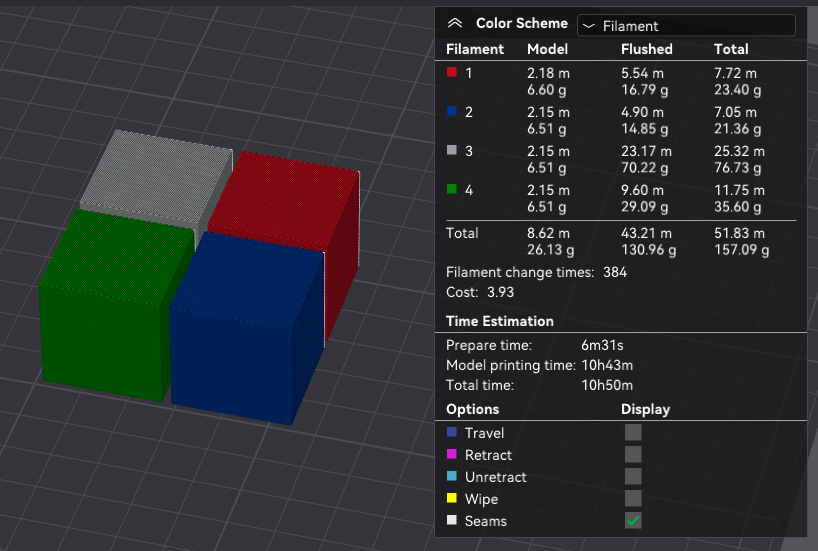
Task: Select the gray cube in viewport
Action: click(x=157, y=177)
